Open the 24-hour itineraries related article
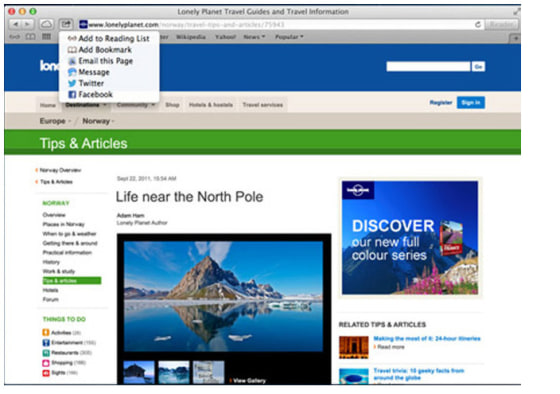The image size is (560, 394). [x=427, y=338]
